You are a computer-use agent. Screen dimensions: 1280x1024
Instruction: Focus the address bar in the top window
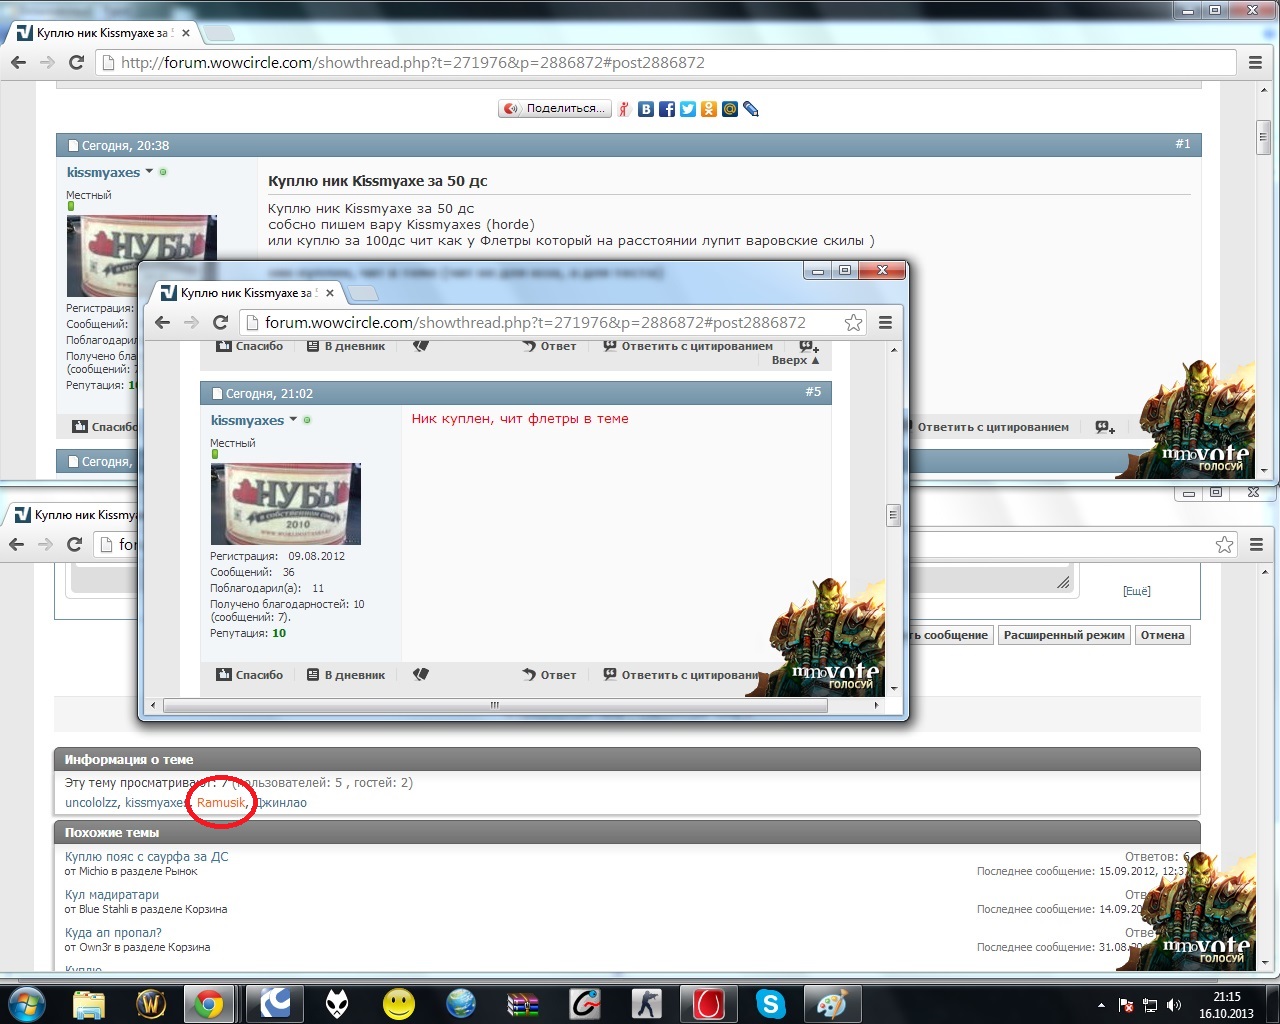click(x=660, y=62)
